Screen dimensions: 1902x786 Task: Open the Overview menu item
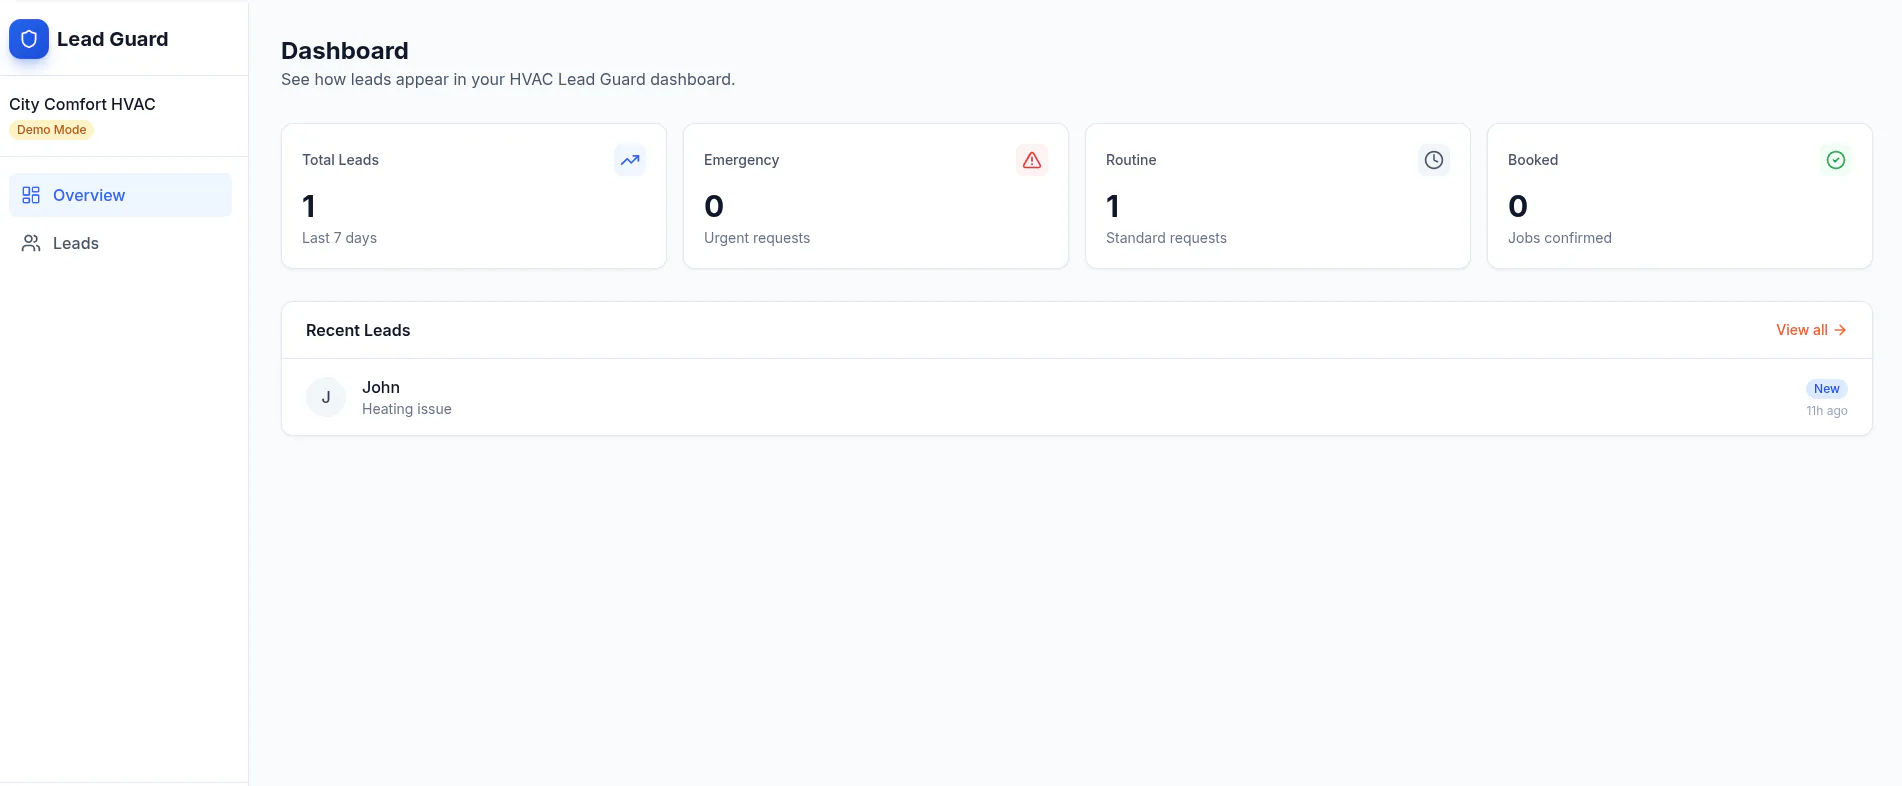click(x=120, y=195)
